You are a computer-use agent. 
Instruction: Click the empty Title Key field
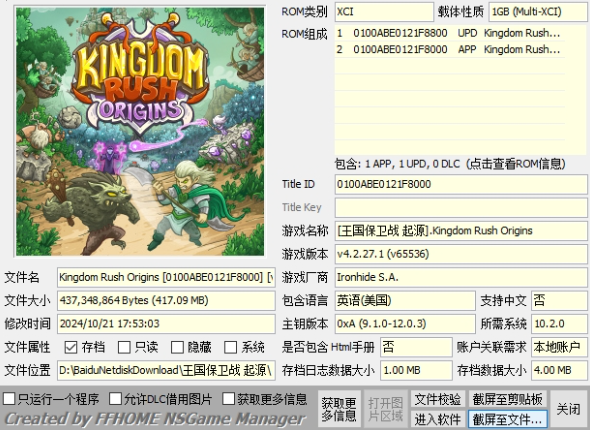tap(461, 208)
